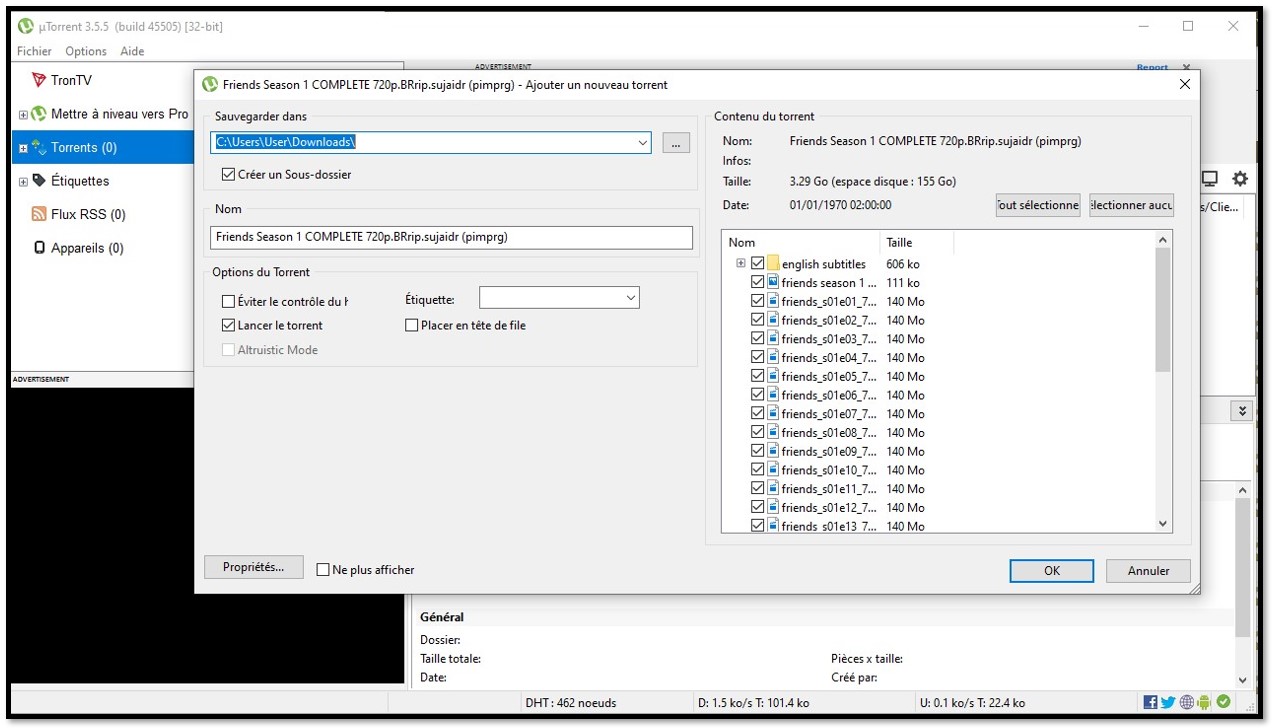Uncheck Lancer le torrent checkbox

228,325
